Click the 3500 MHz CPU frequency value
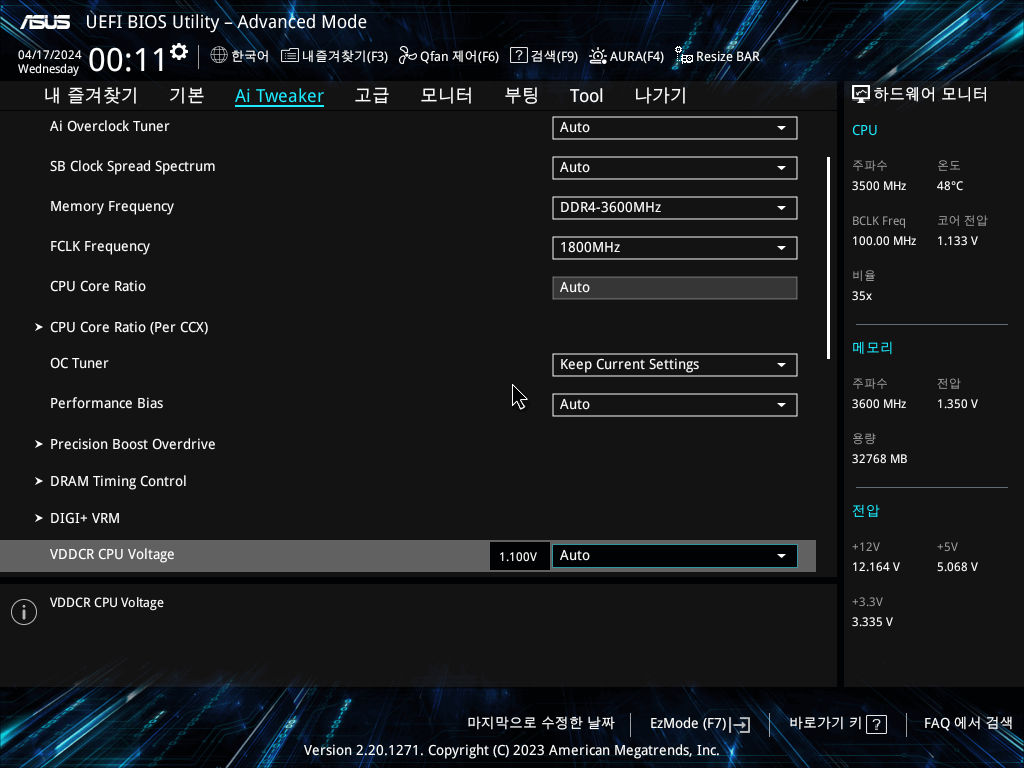Image resolution: width=1024 pixels, height=768 pixels. pos(879,186)
